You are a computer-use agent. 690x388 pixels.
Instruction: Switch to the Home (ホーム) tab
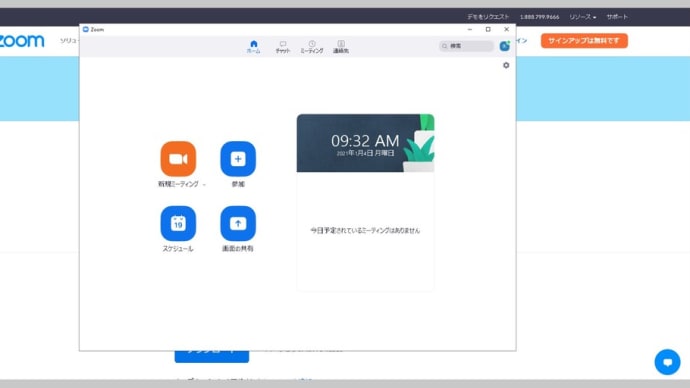click(x=253, y=47)
